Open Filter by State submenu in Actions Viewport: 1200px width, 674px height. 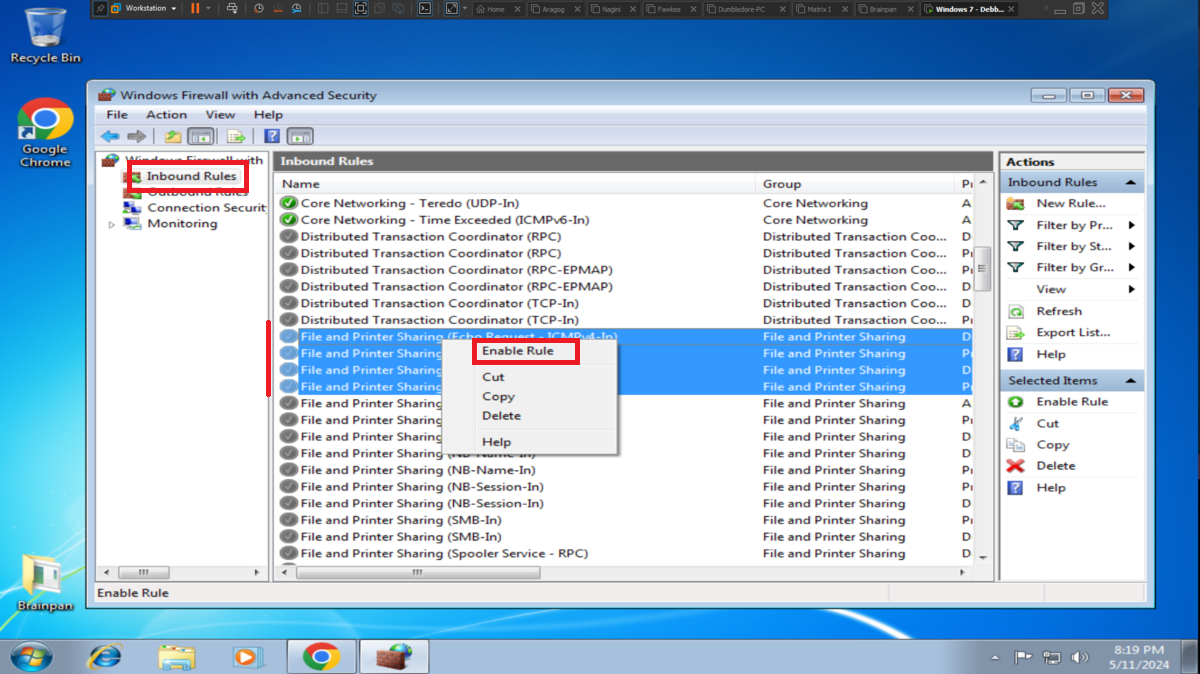click(1070, 246)
